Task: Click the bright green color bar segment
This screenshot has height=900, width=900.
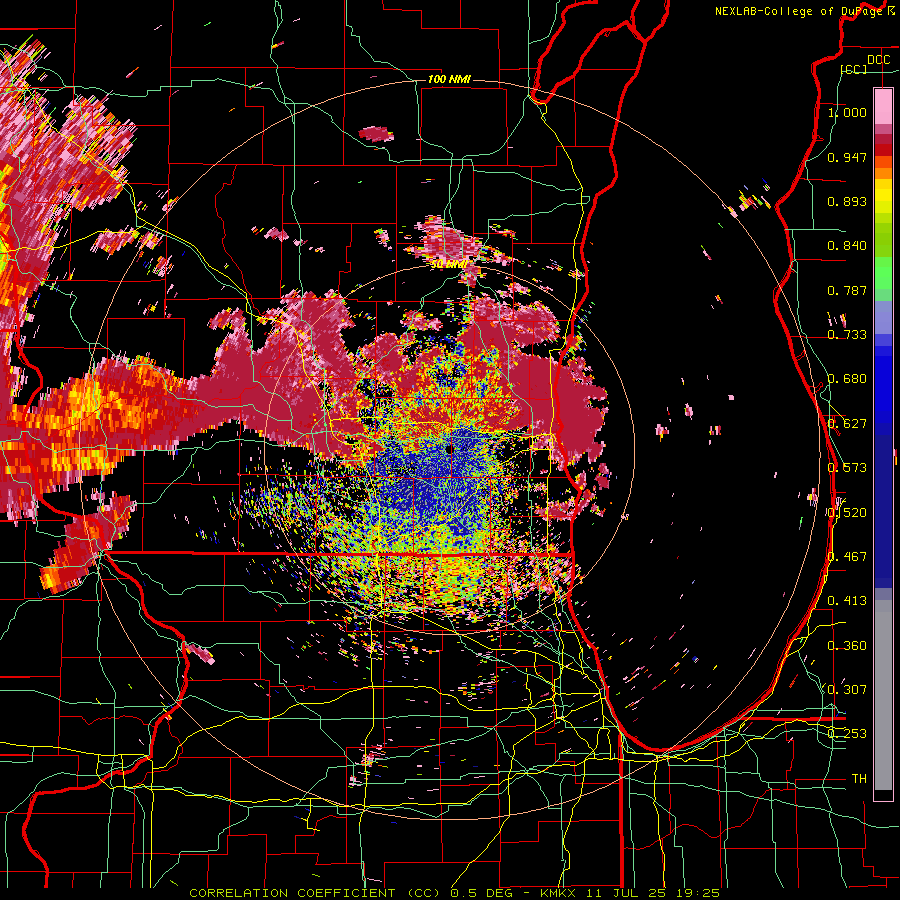Action: 883,273
